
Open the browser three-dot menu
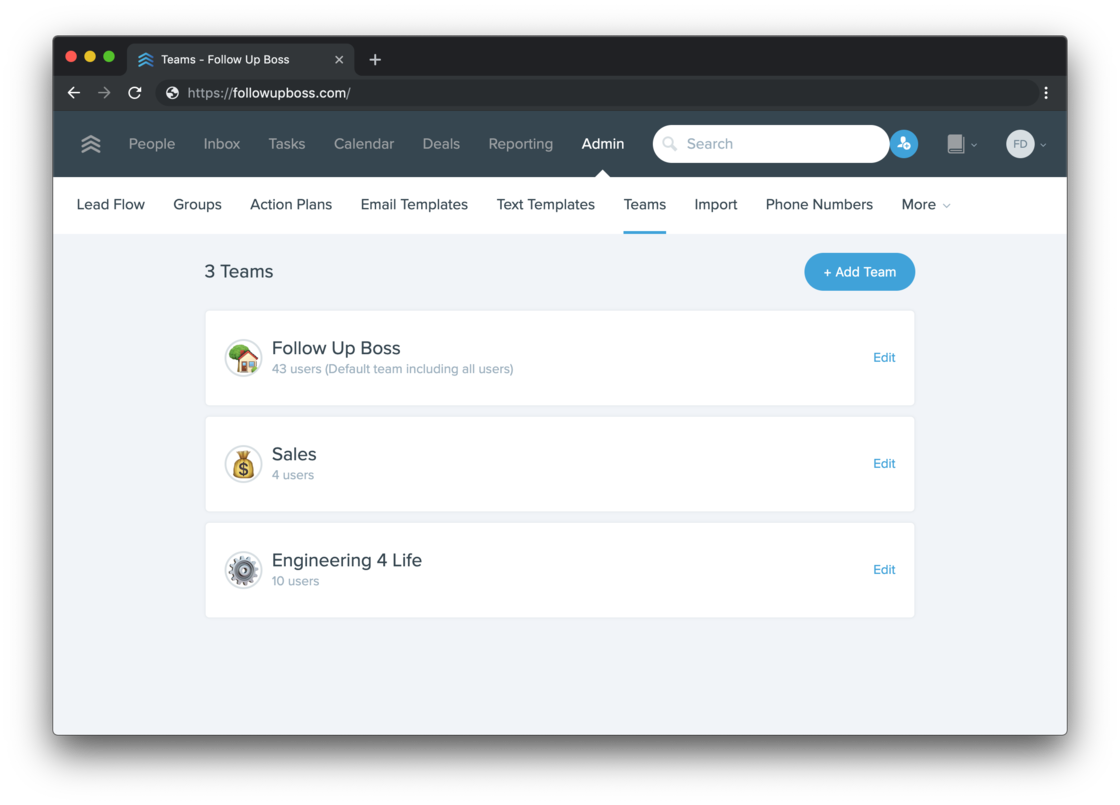(1046, 93)
